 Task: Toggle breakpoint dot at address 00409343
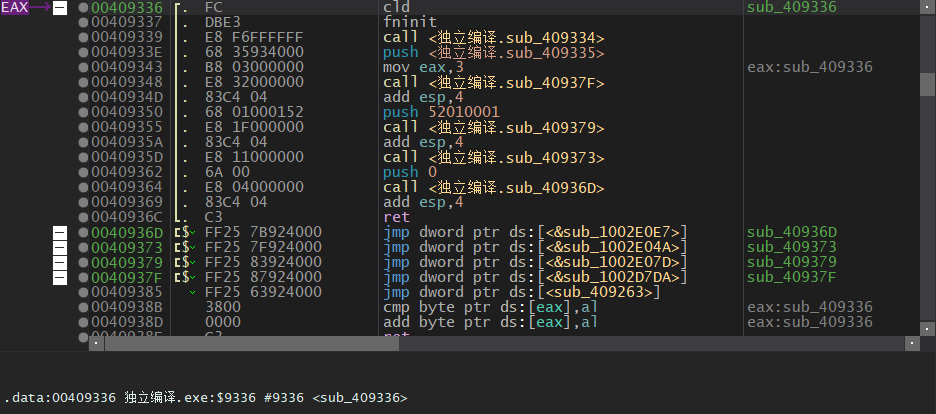(84, 67)
